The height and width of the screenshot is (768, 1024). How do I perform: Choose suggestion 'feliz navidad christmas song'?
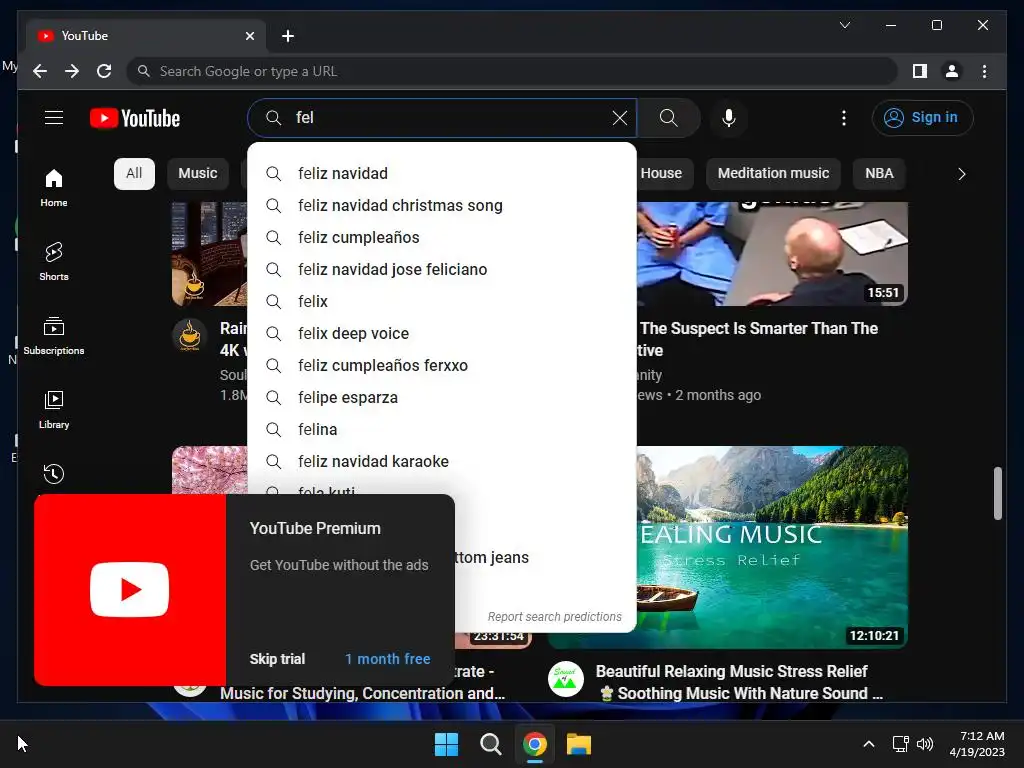click(441, 205)
